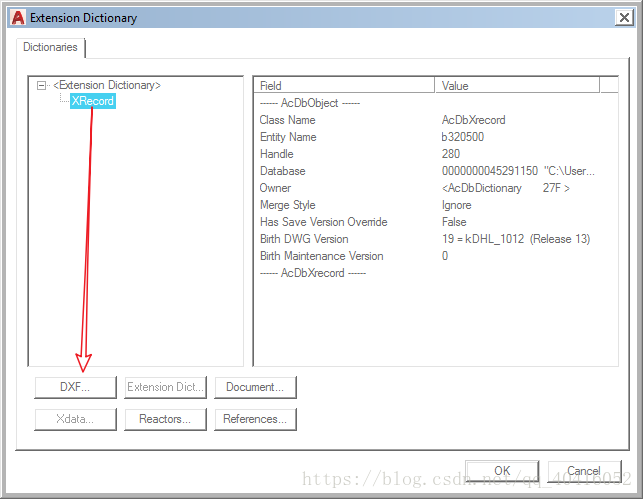Select the Database field row
Screen dimensions: 643x499
tap(436, 171)
